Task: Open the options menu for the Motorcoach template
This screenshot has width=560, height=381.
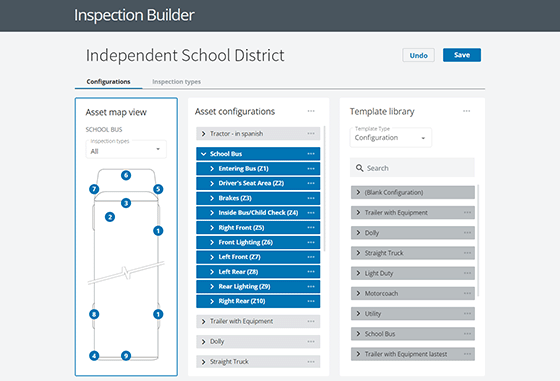Action: pyautogui.click(x=467, y=293)
